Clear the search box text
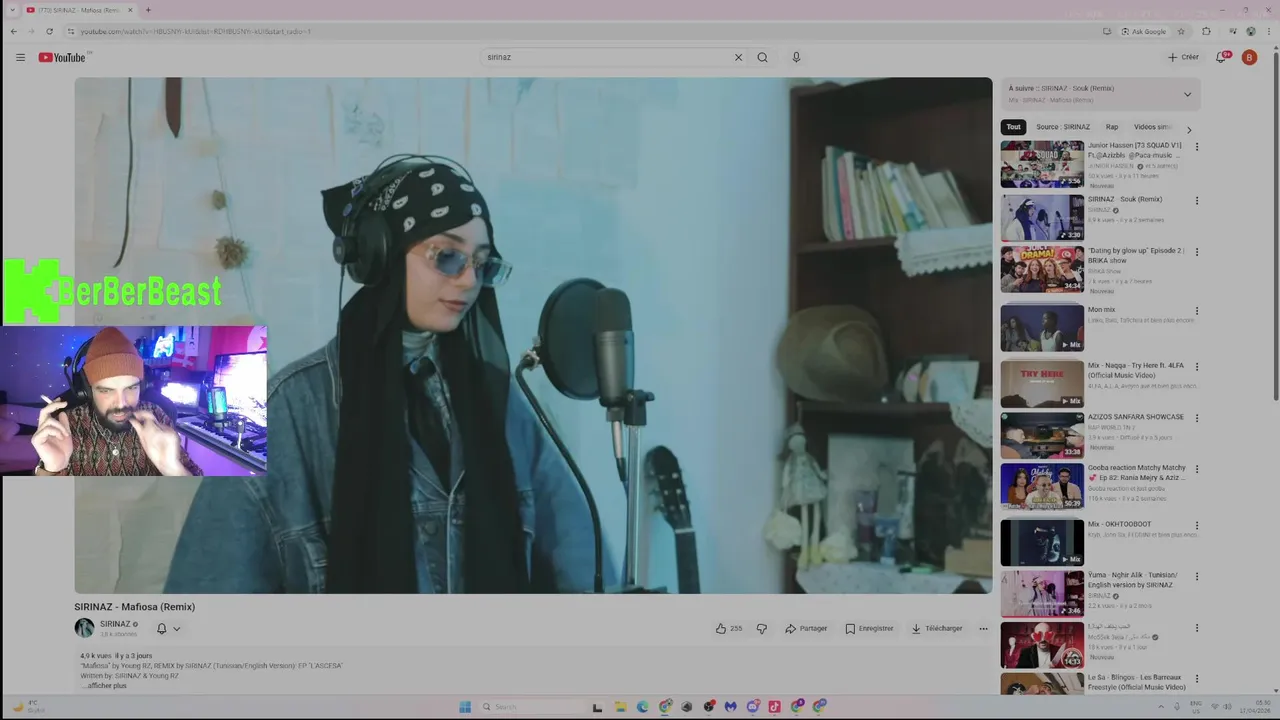The width and height of the screenshot is (1280, 720). [x=738, y=57]
